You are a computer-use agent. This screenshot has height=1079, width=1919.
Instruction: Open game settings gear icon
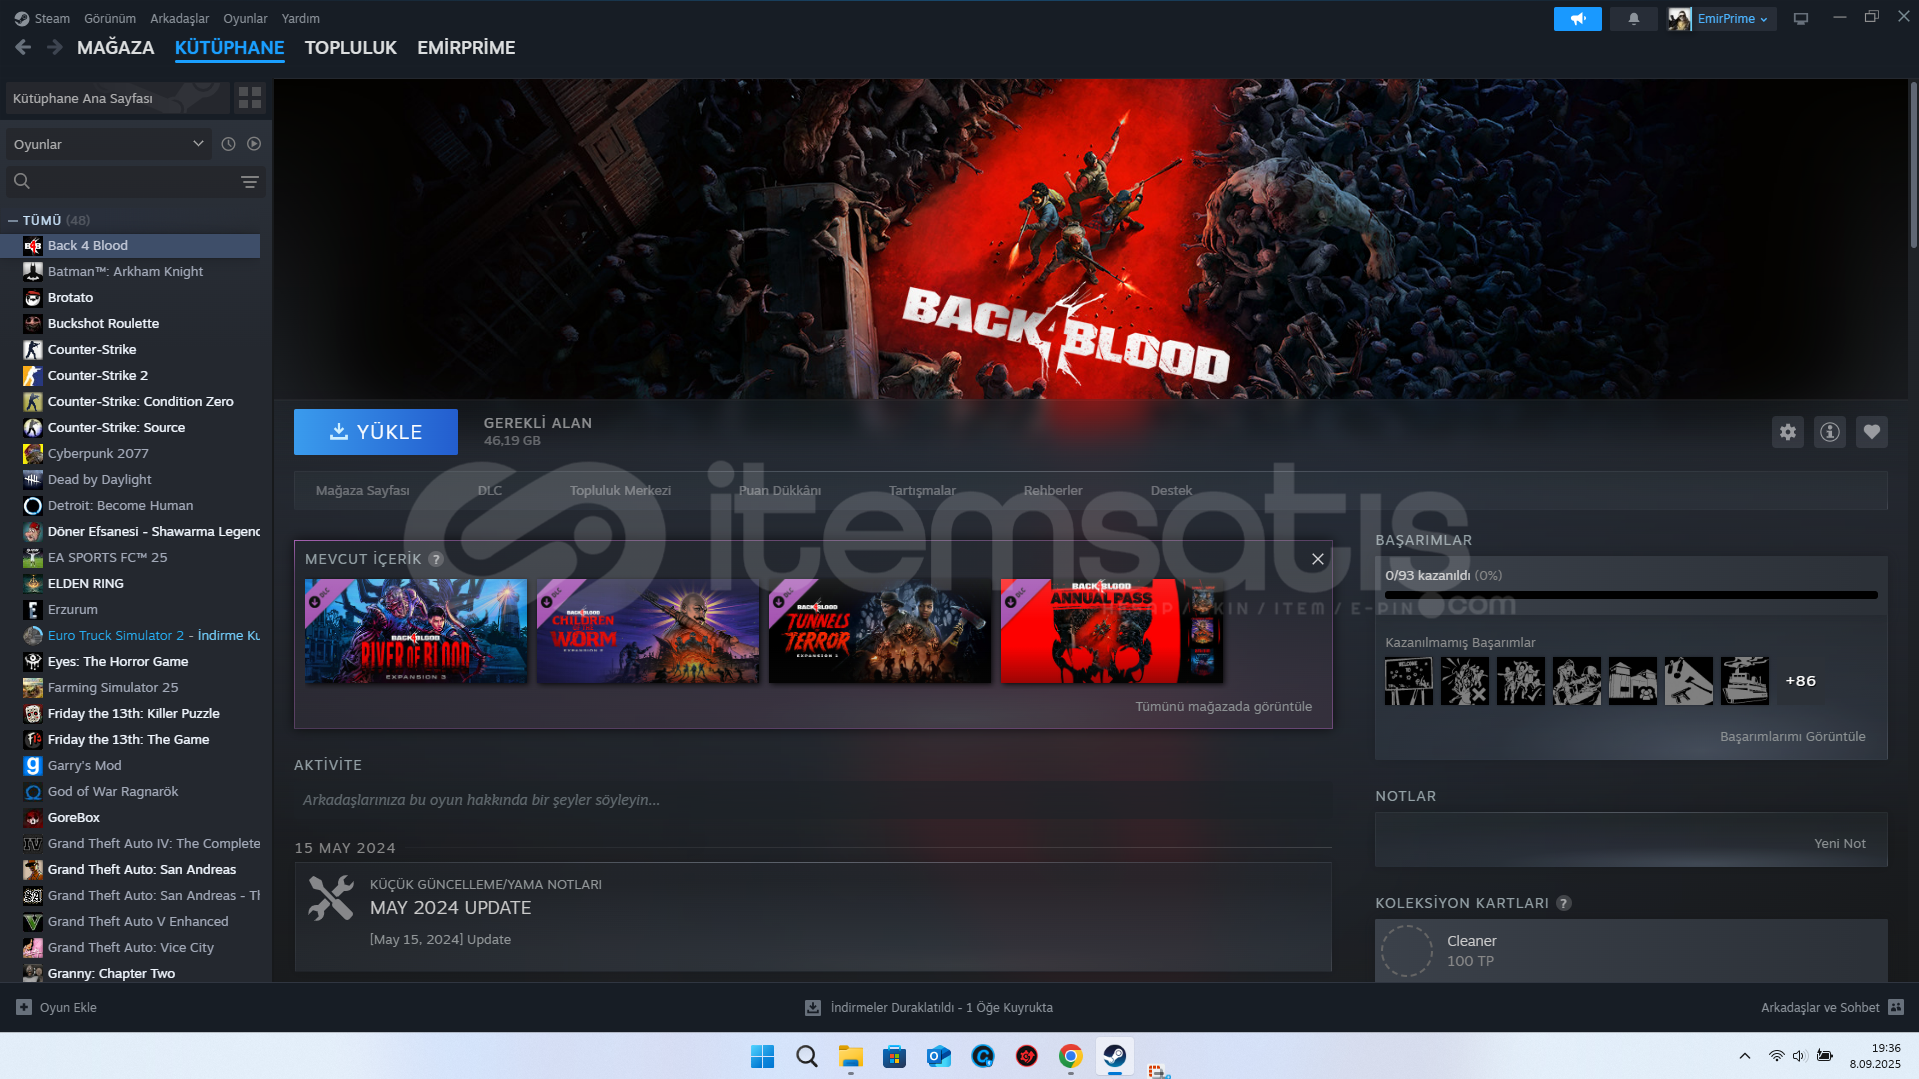click(1787, 432)
